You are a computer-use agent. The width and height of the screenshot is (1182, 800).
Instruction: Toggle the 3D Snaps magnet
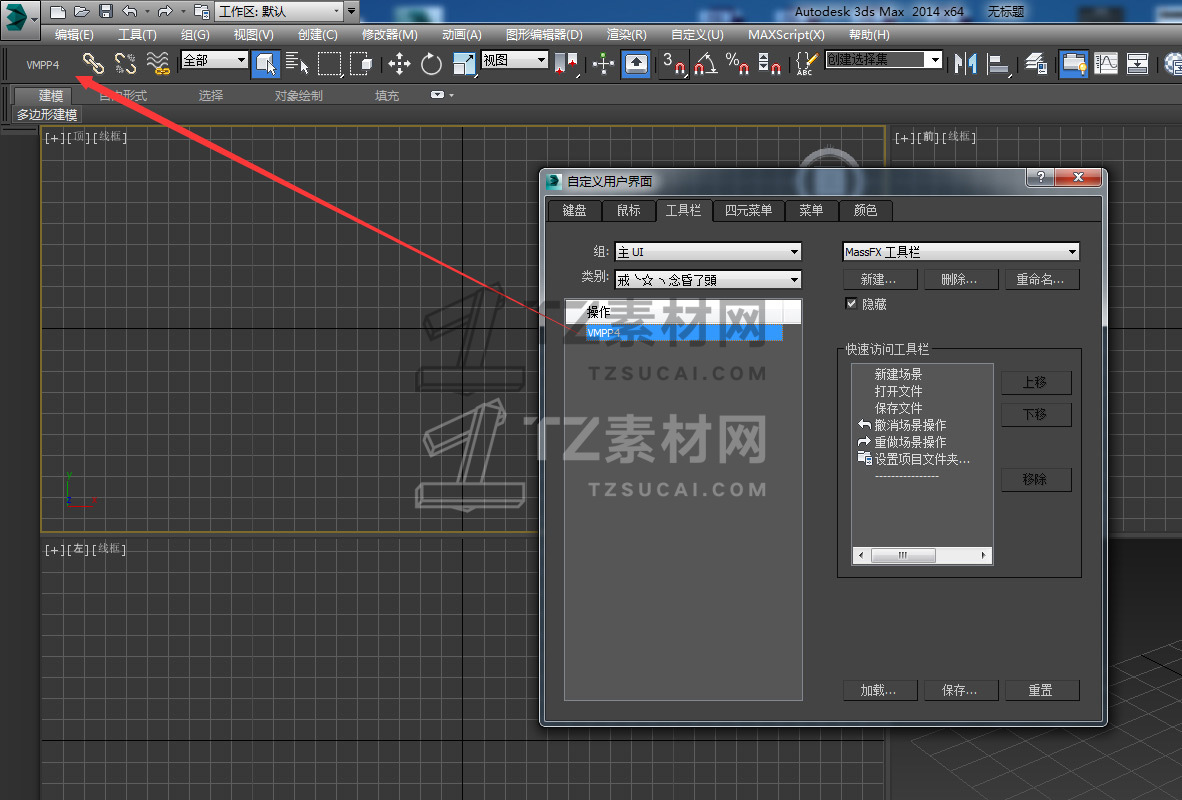pyautogui.click(x=673, y=64)
